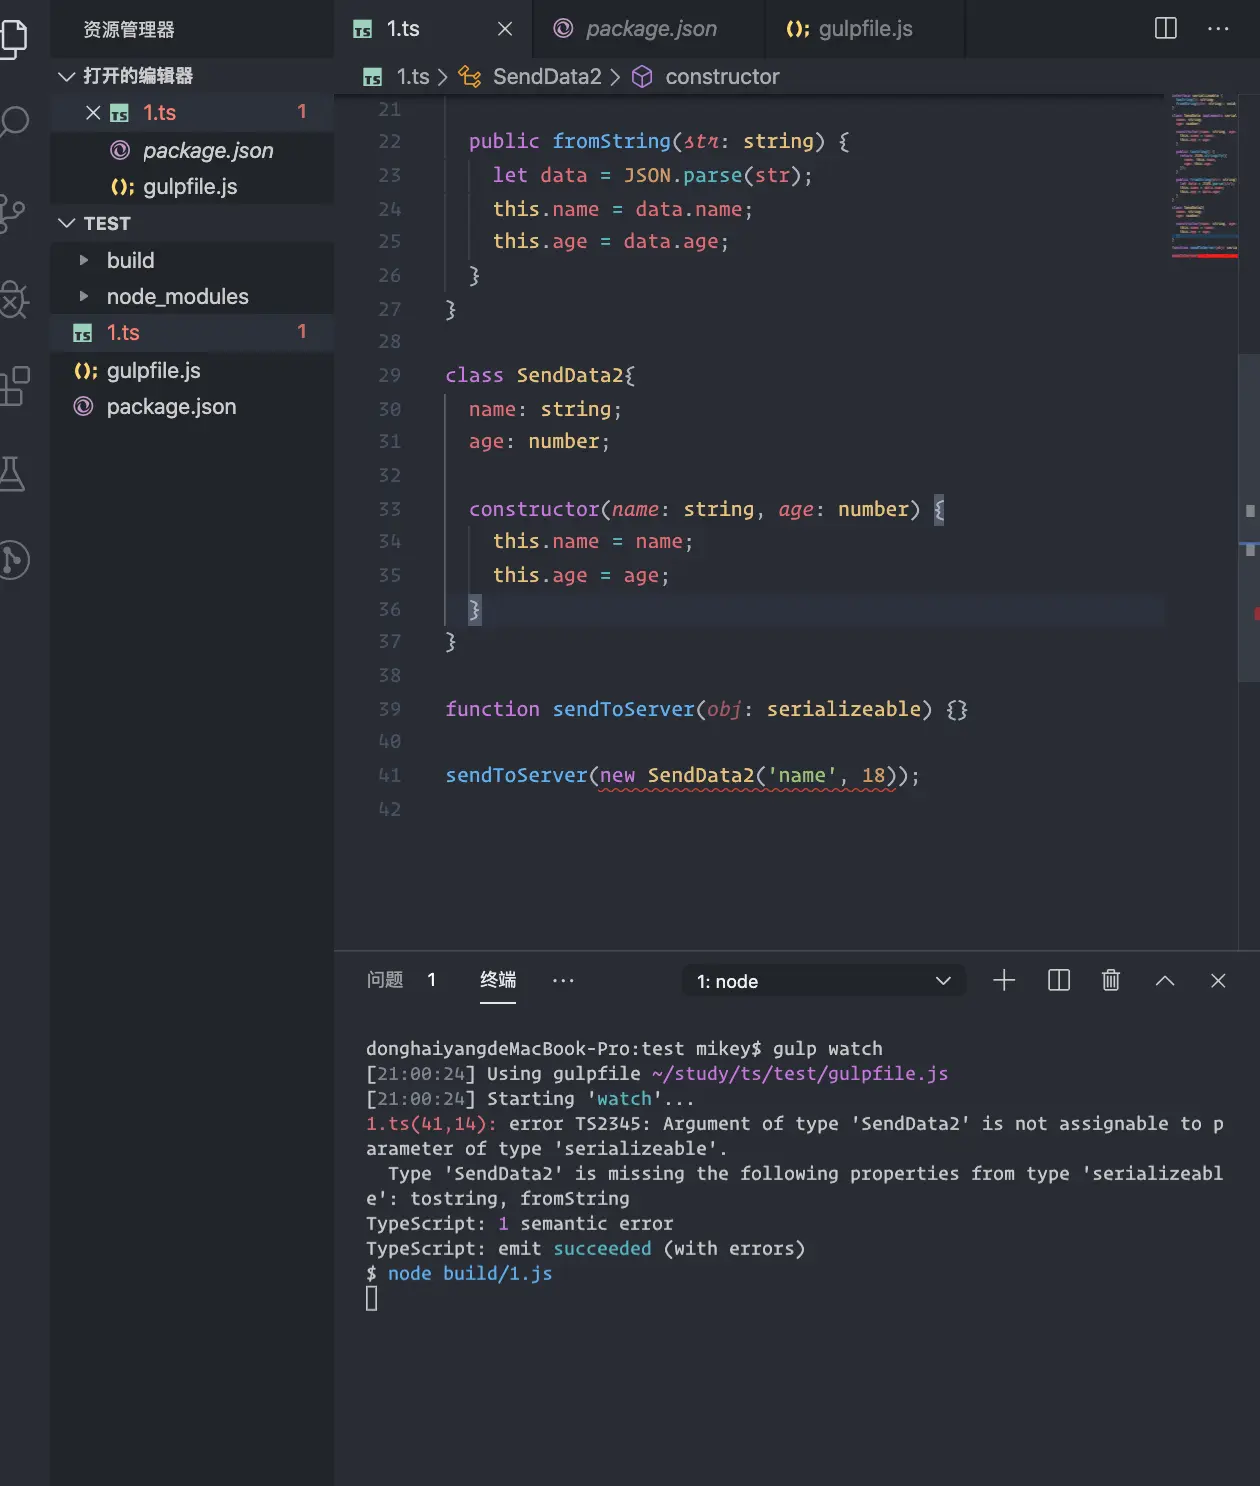Screen dimensions: 1260x1486
Task: Split the editor to the right
Action: (1166, 28)
